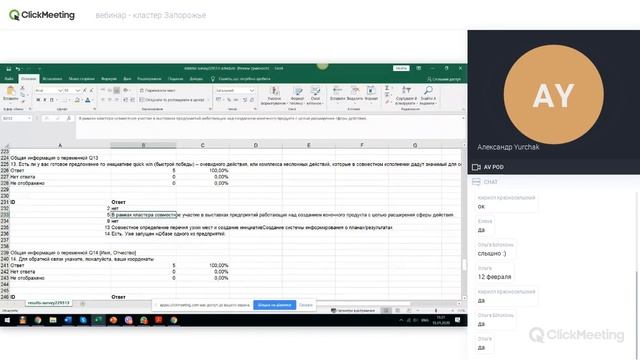Click the Insert Function fx icon

[x=69, y=118]
